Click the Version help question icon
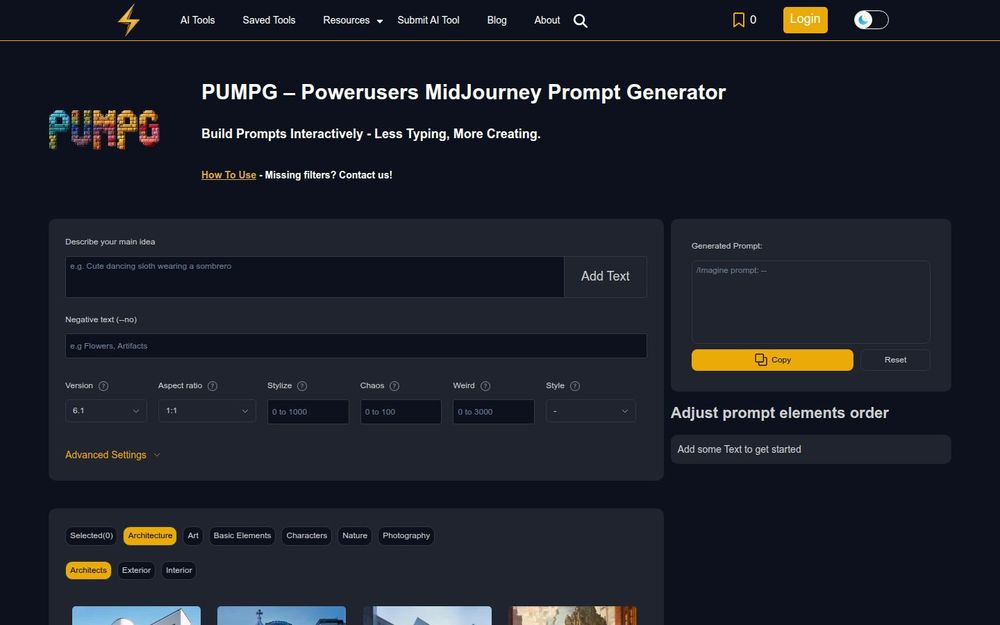 point(103,386)
